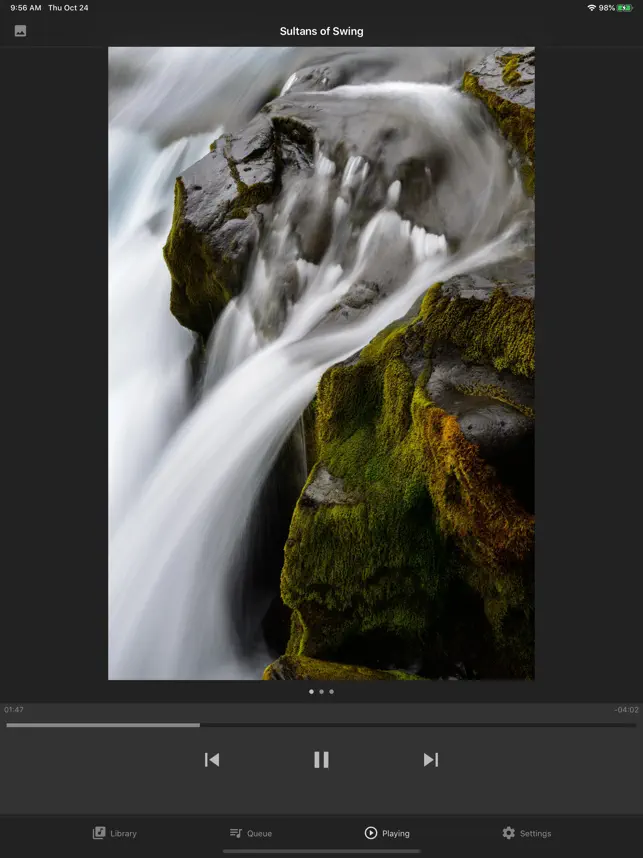Open the Queue tab
Viewport: 643px width, 858px height.
[x=251, y=833]
